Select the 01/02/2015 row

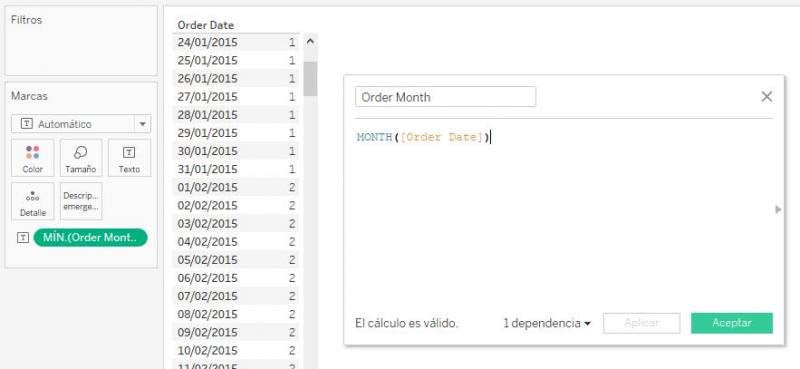tap(236, 187)
